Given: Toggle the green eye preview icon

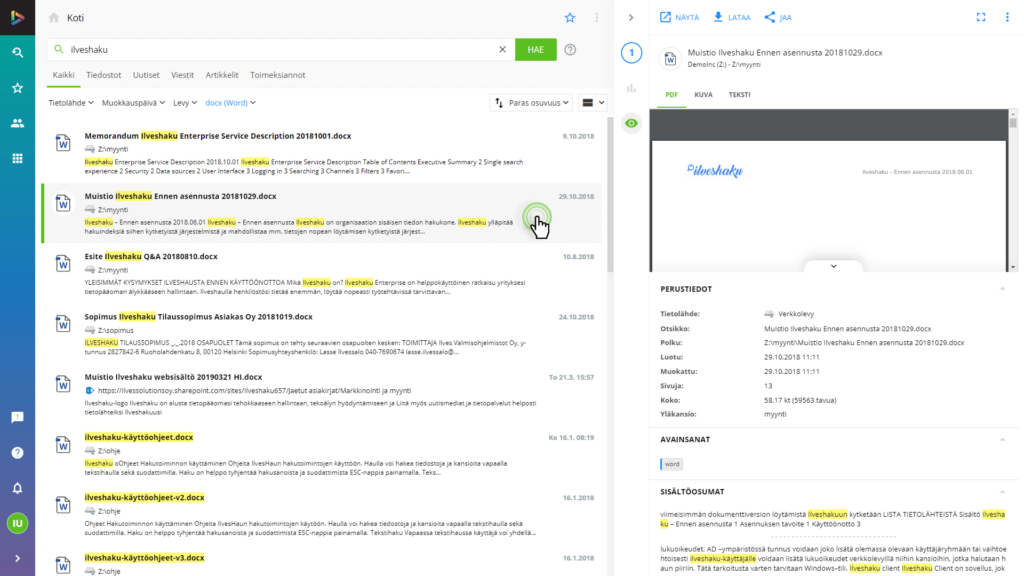Looking at the screenshot, I should click(632, 123).
